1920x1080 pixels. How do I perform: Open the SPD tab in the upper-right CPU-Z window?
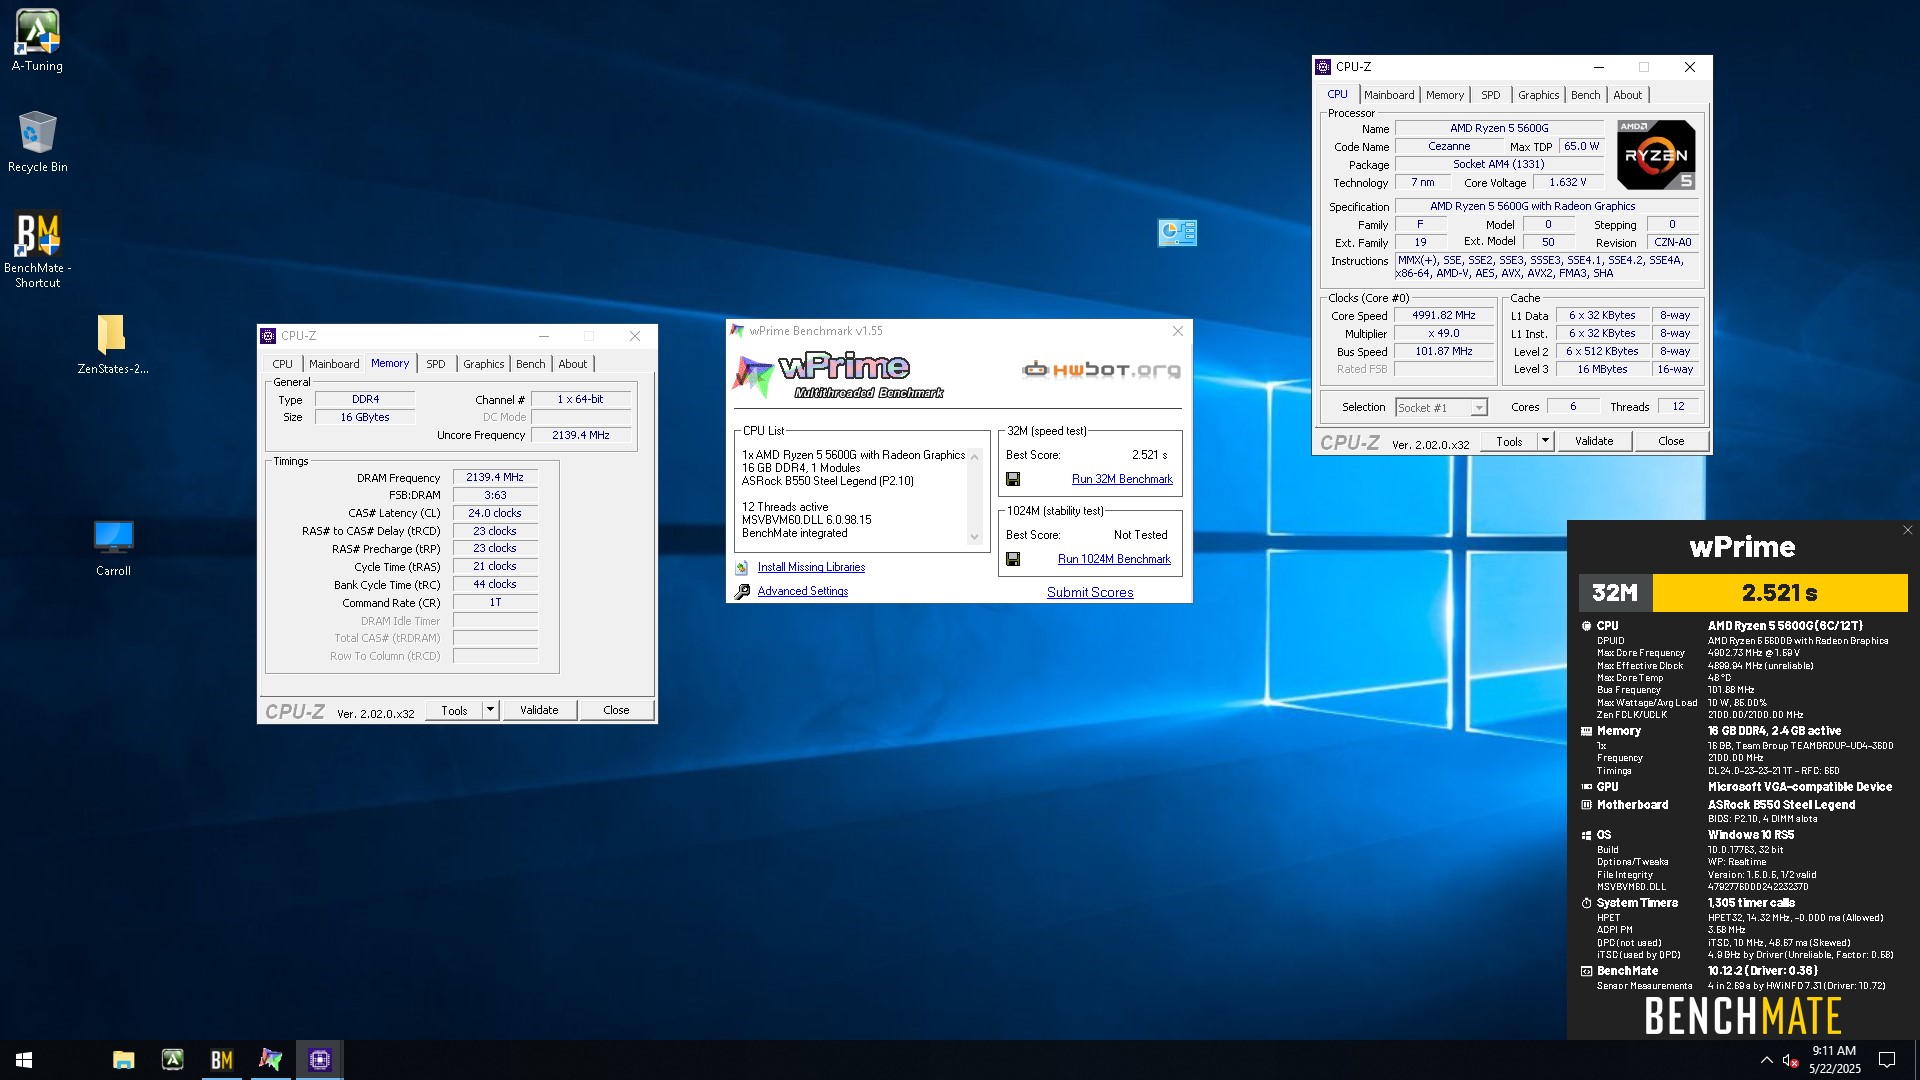pos(1491,95)
